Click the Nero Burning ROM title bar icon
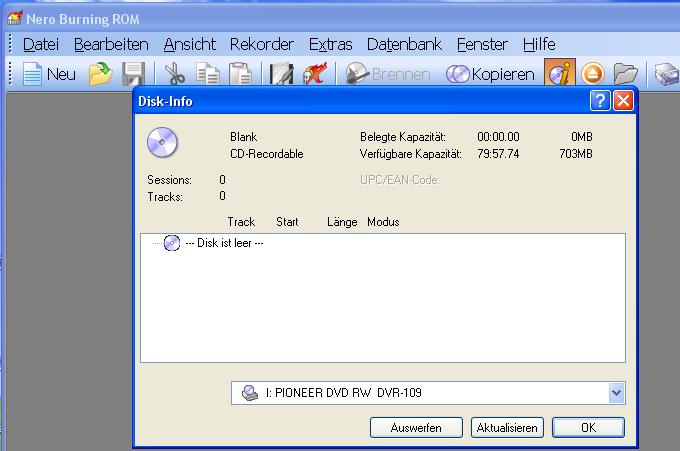This screenshot has width=680, height=451. point(14,18)
